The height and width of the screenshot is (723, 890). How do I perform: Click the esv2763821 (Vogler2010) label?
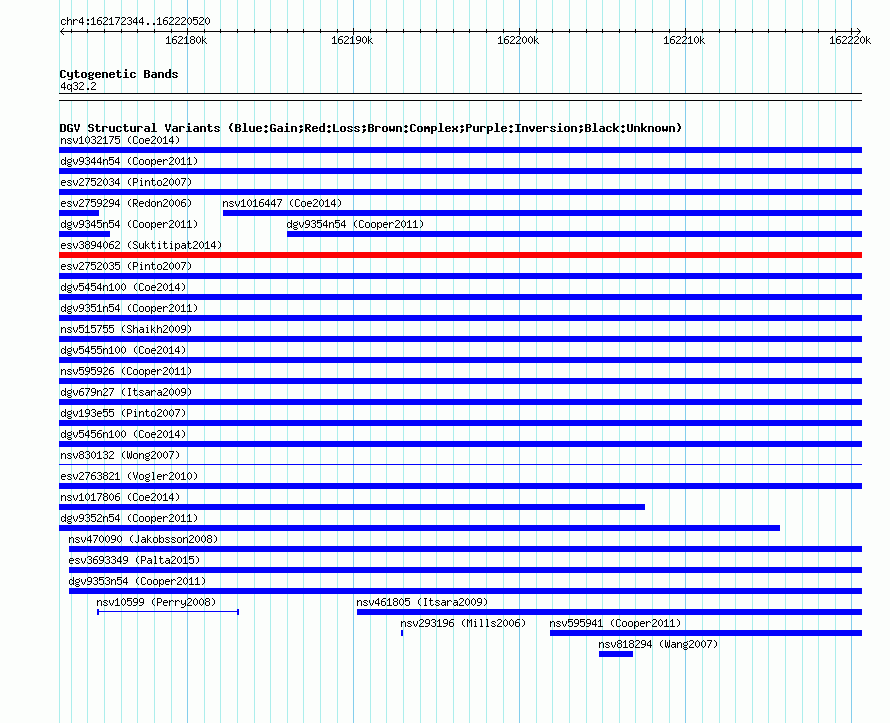click(129, 476)
